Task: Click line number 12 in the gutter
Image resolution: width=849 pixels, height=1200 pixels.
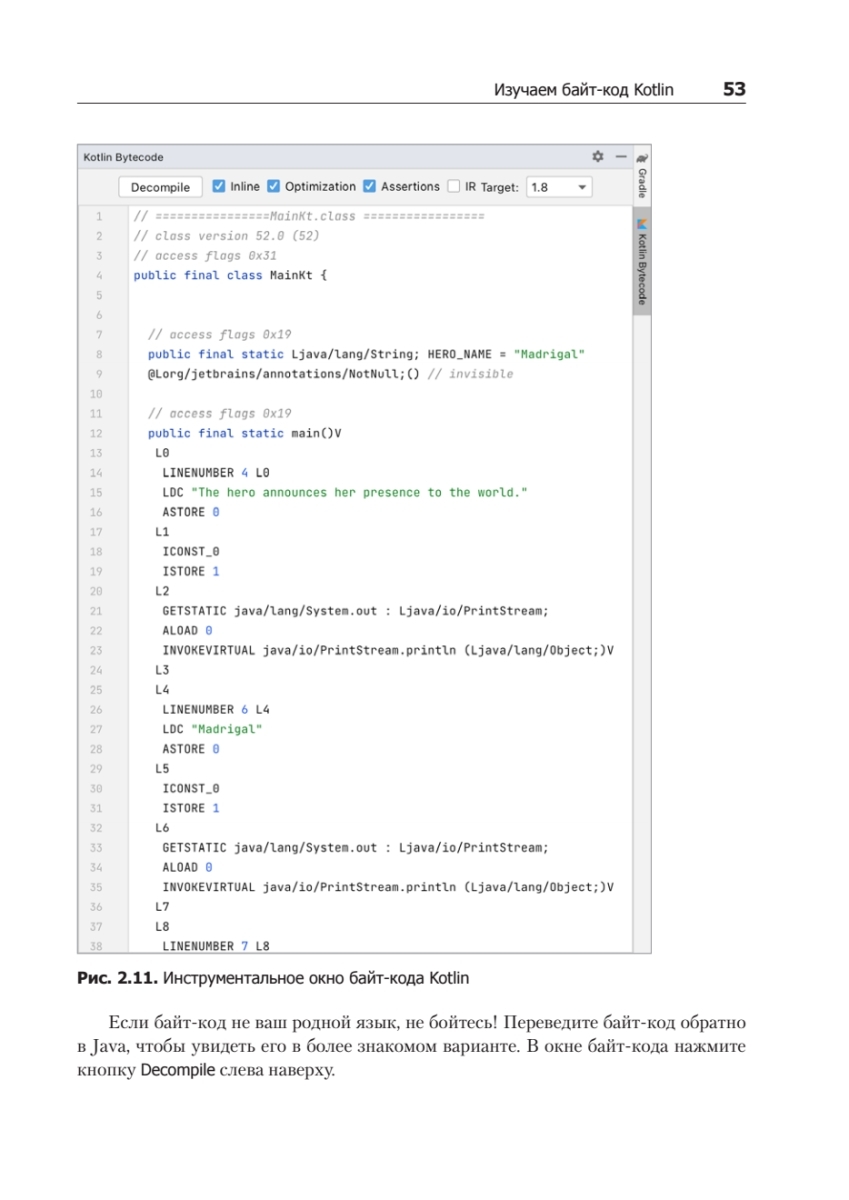Action: [x=97, y=433]
